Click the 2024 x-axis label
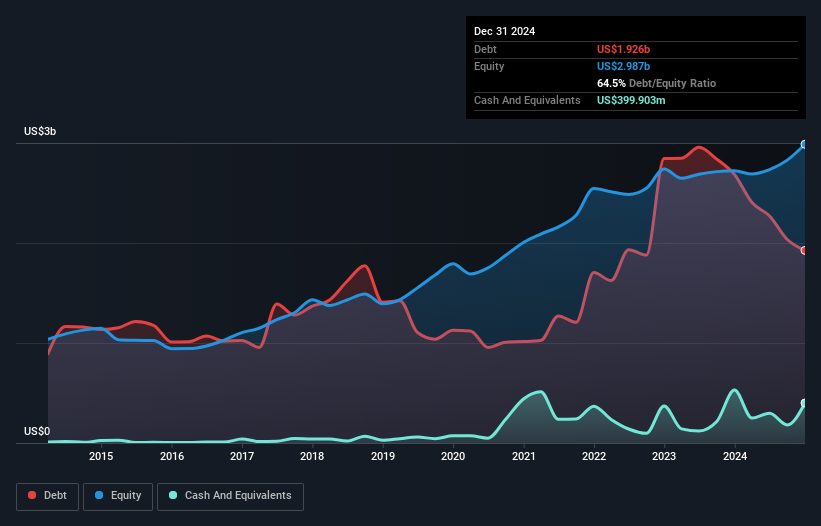The width and height of the screenshot is (821, 526). [x=735, y=456]
